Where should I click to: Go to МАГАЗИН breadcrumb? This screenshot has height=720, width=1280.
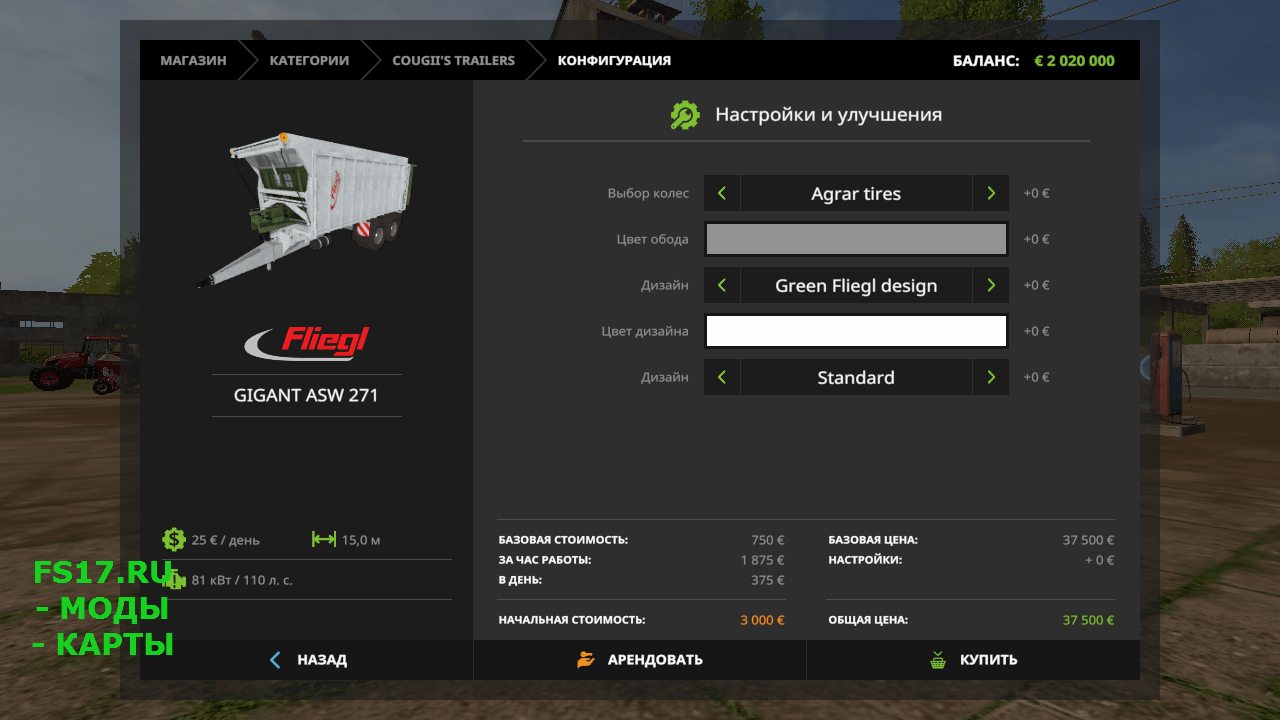coord(193,60)
